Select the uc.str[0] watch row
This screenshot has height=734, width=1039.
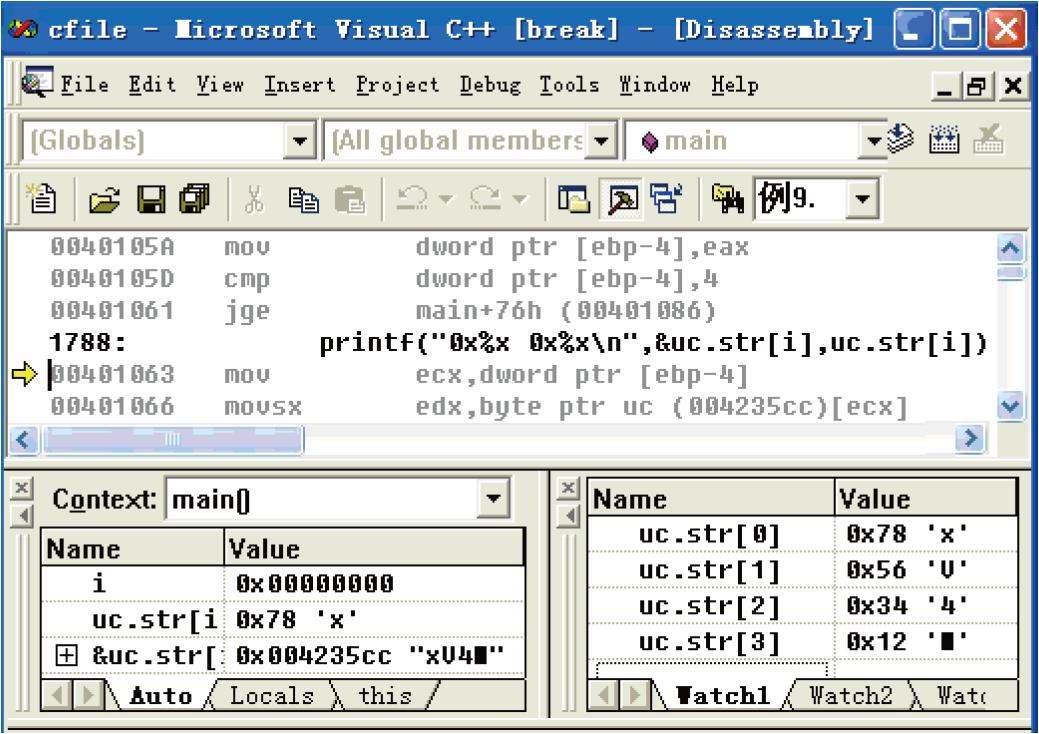coord(802,534)
